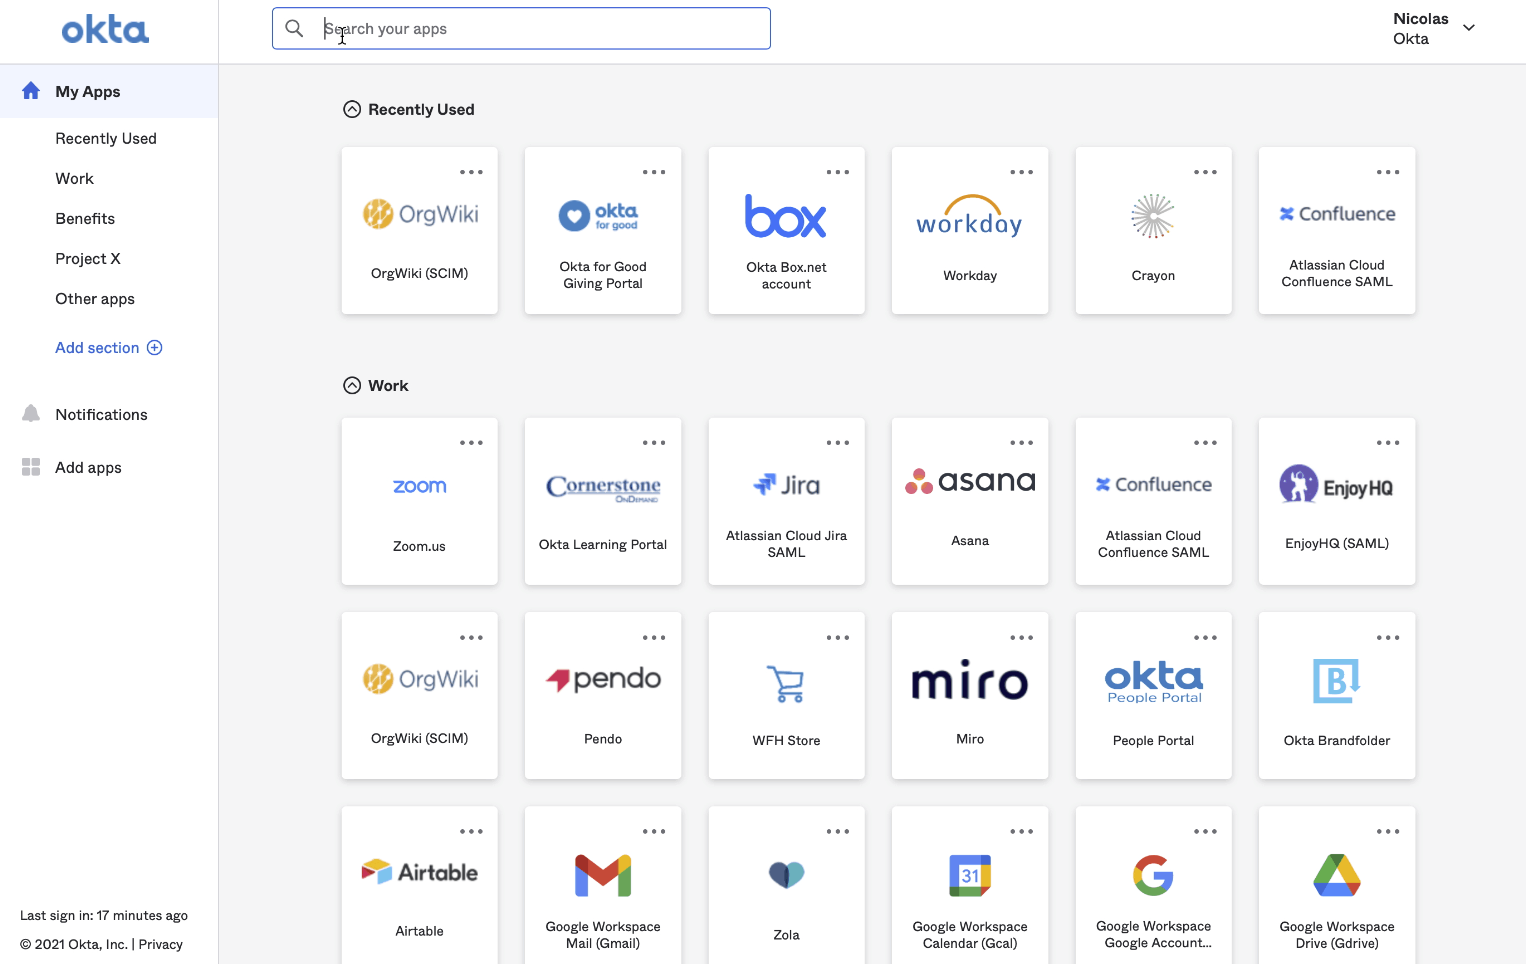
Task: Select Benefits in sidebar
Action: 85,219
